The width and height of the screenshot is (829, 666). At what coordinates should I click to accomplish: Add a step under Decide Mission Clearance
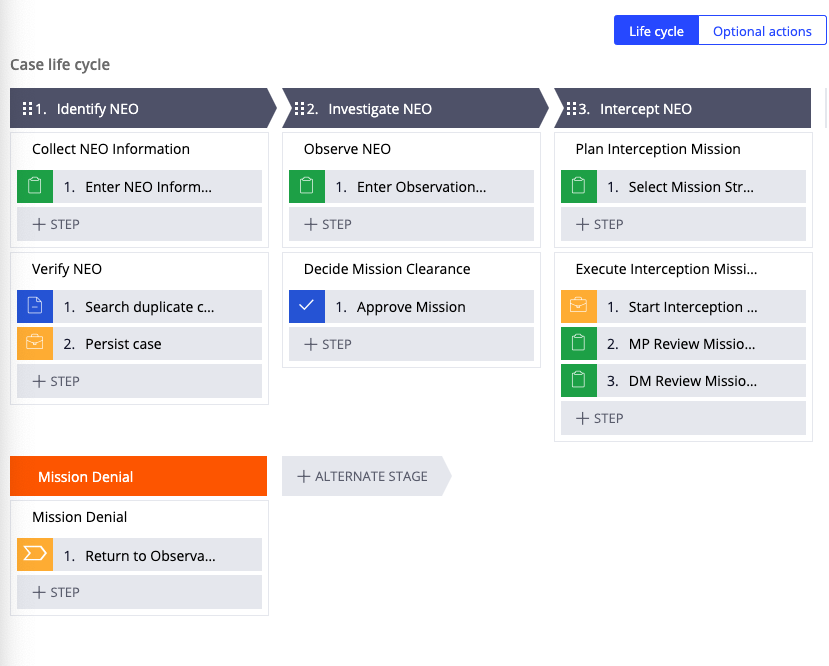click(411, 344)
